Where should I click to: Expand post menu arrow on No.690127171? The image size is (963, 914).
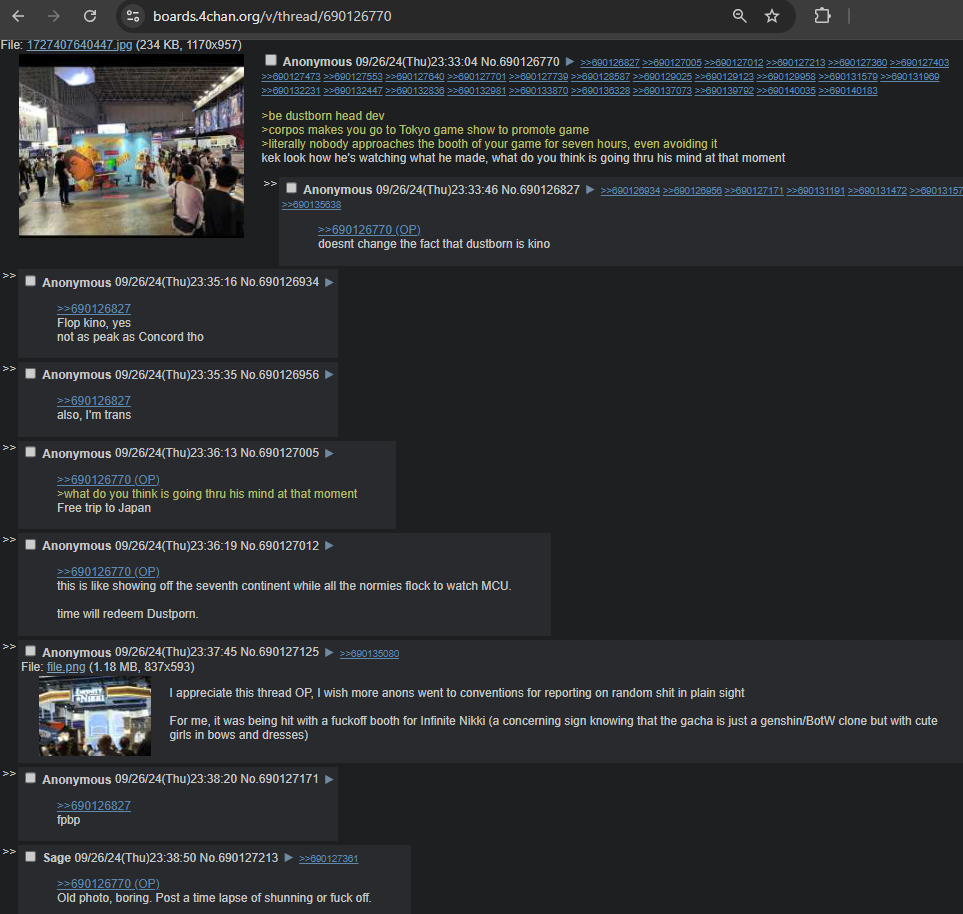click(329, 779)
